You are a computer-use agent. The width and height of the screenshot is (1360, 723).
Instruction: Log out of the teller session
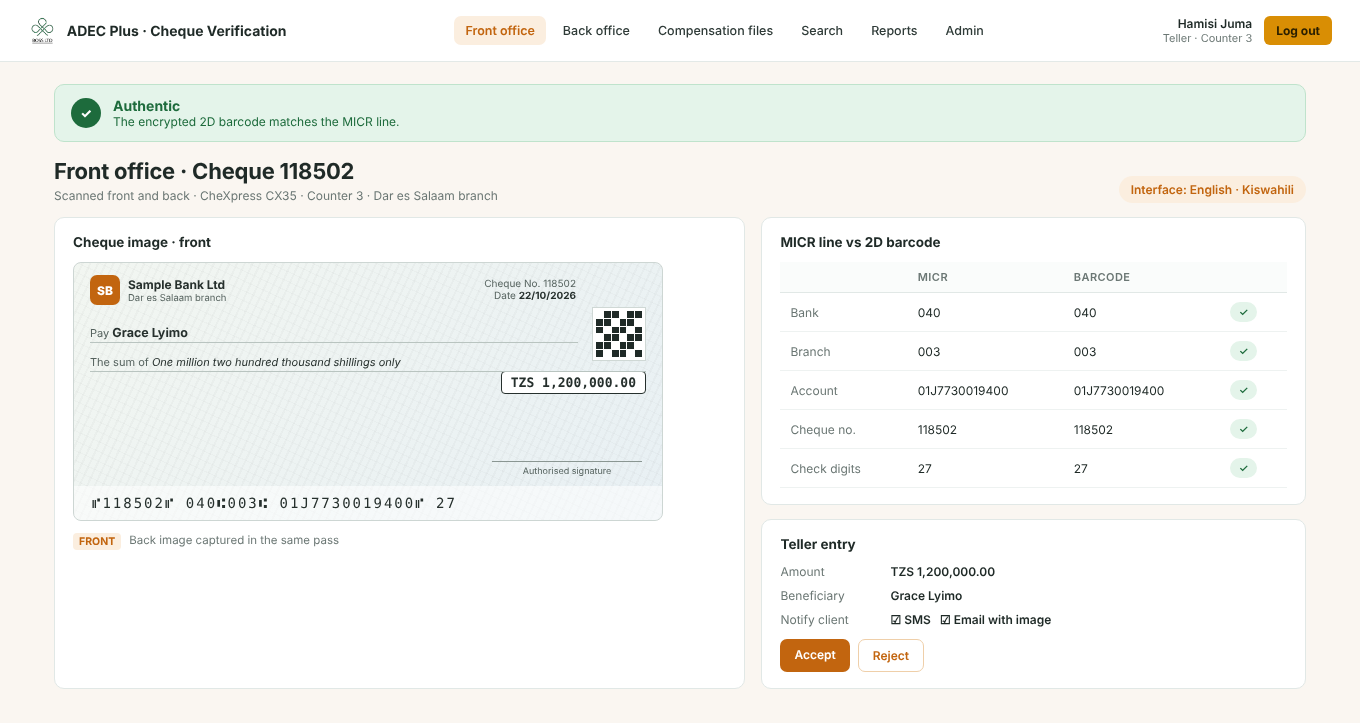click(1298, 31)
